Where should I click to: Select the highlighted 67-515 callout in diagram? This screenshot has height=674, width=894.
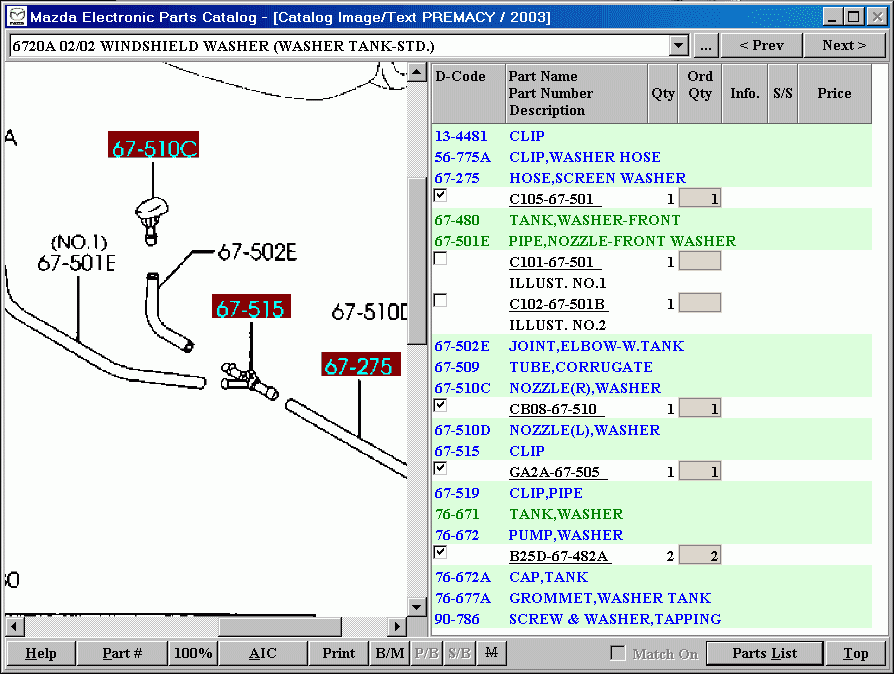251,308
